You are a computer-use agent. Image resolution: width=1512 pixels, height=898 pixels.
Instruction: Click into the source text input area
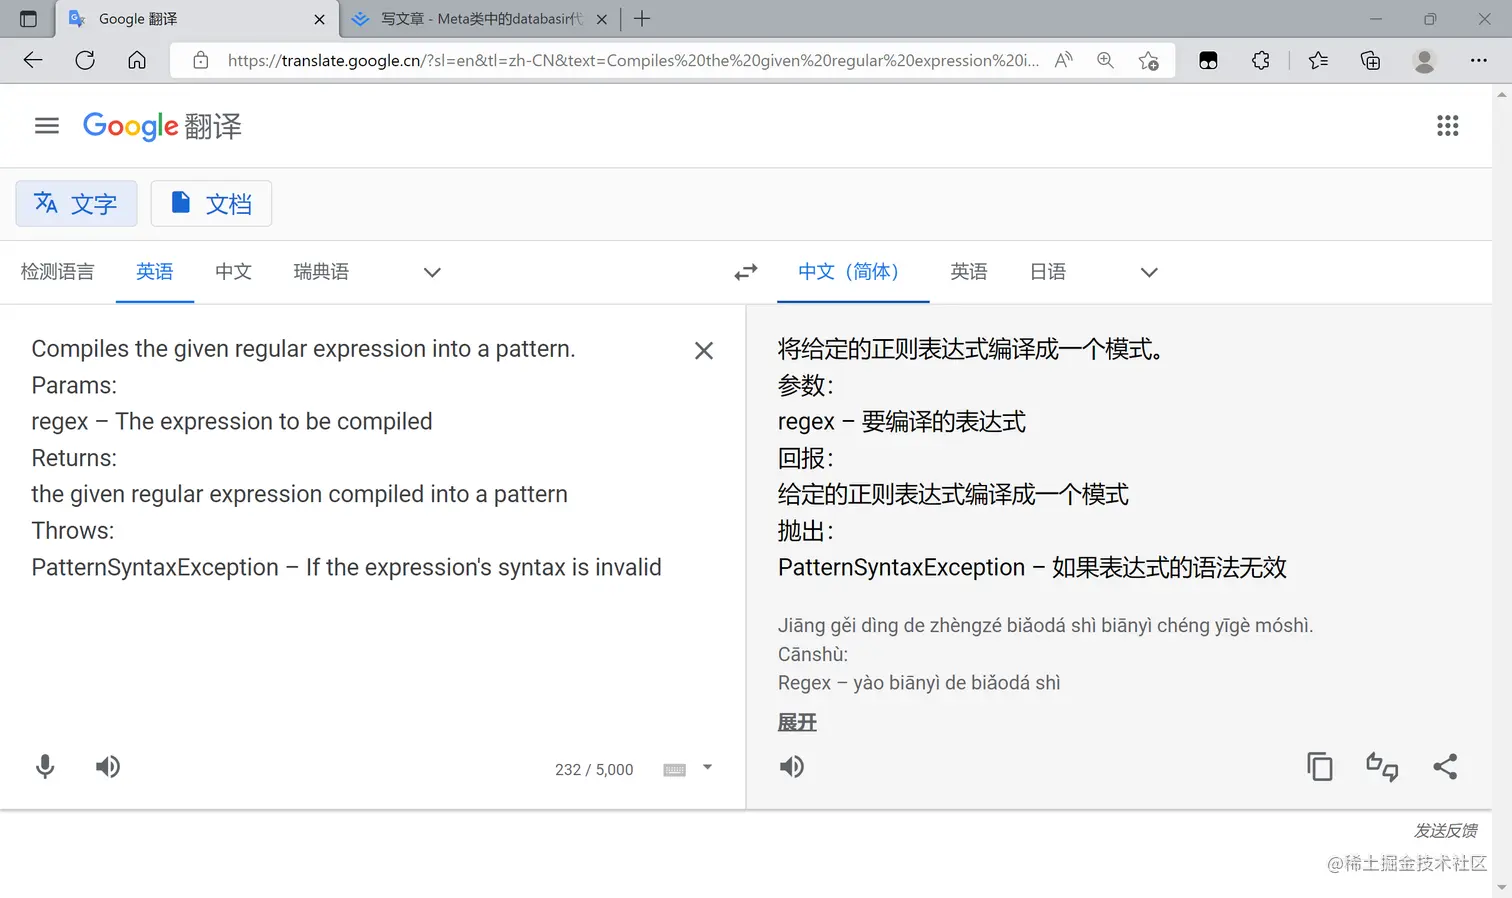click(346, 458)
